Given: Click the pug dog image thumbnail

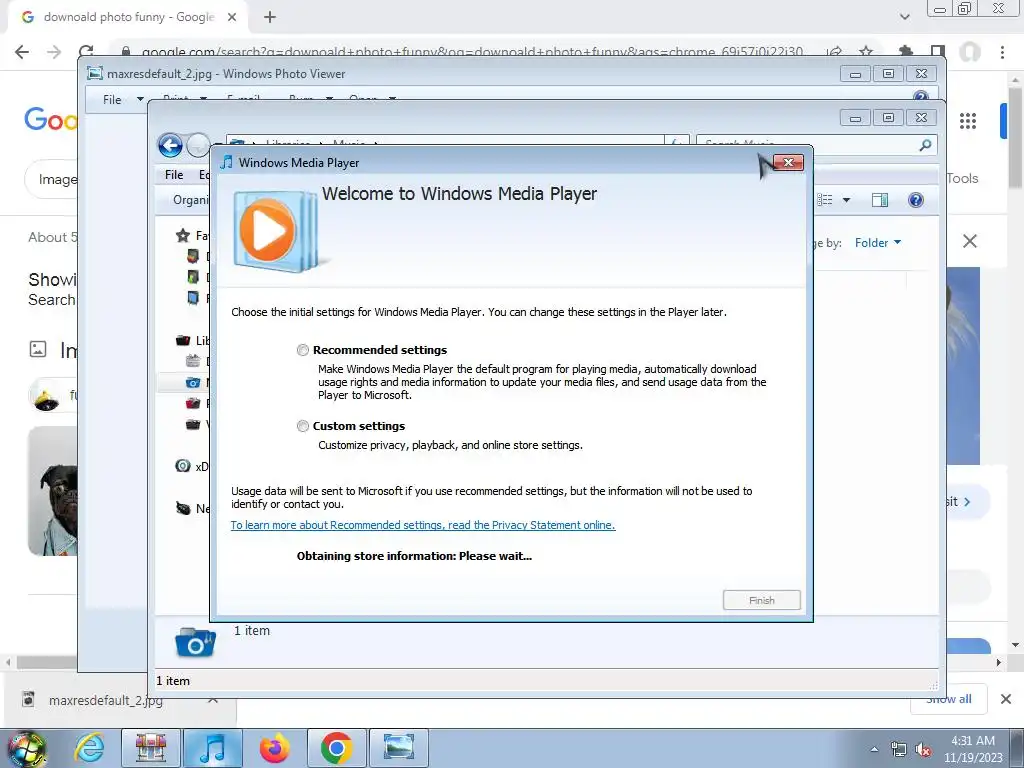Looking at the screenshot, I should click(52, 491).
